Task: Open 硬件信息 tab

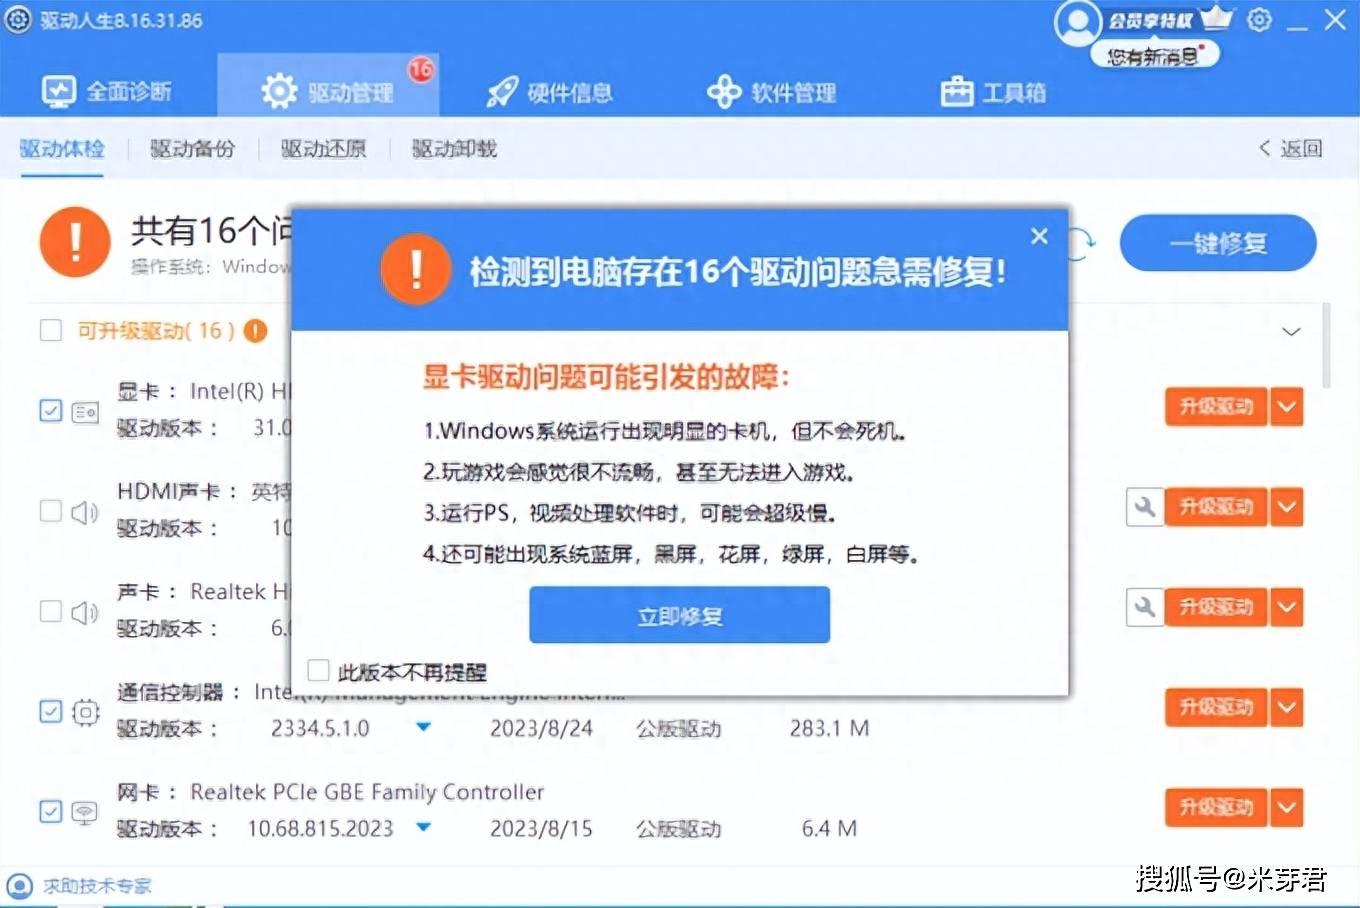Action: point(549,92)
